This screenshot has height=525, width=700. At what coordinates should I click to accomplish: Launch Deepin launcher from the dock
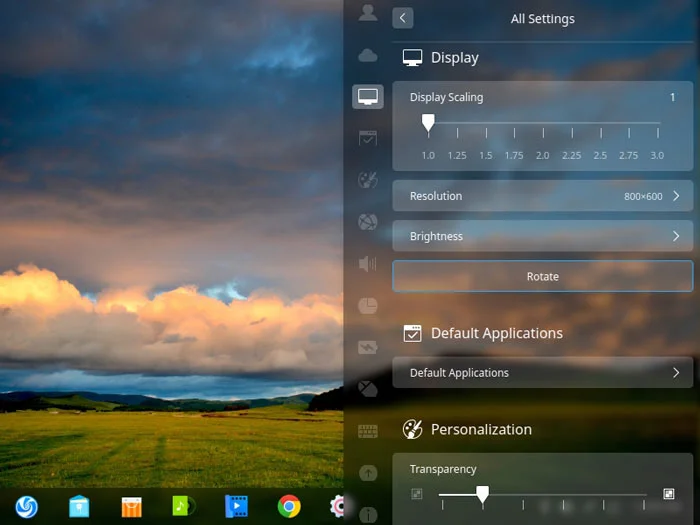(x=27, y=507)
